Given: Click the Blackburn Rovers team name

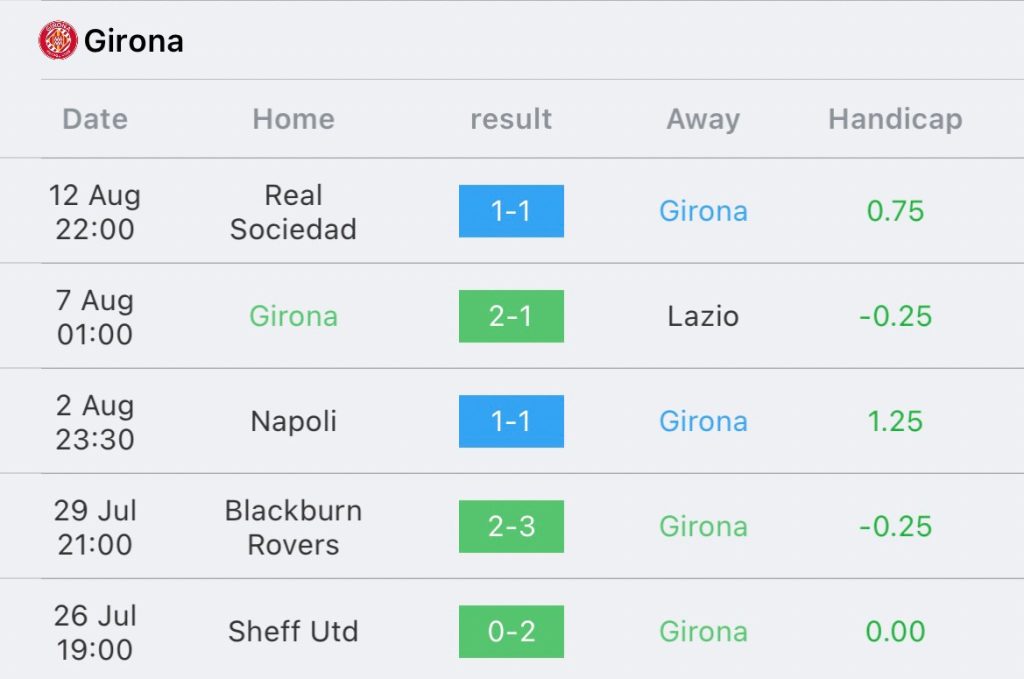Looking at the screenshot, I should click(x=293, y=528).
